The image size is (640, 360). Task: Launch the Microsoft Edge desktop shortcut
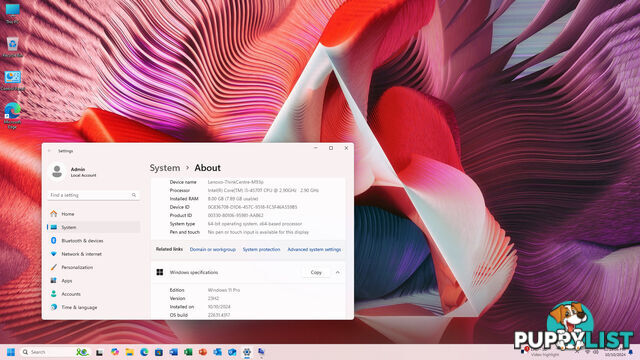click(12, 116)
